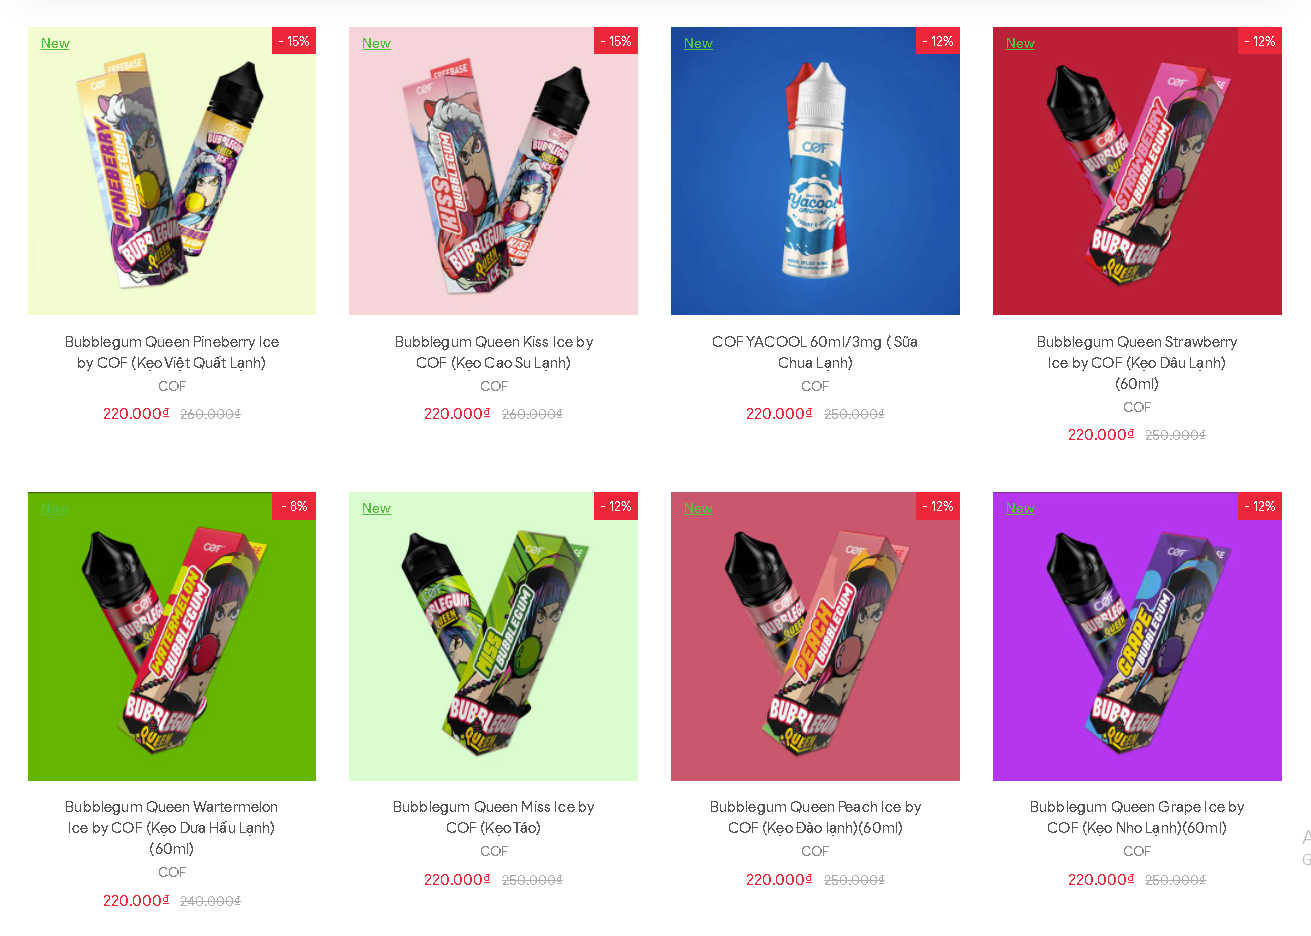
Task: Click the -15% discount badge on Kiss Ice
Action: tap(616, 41)
